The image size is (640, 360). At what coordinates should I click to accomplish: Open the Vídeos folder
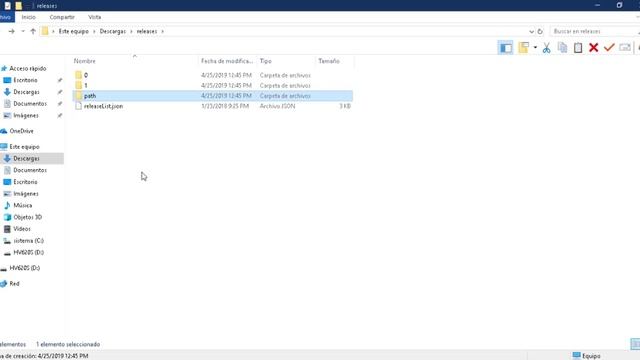pyautogui.click(x=22, y=229)
